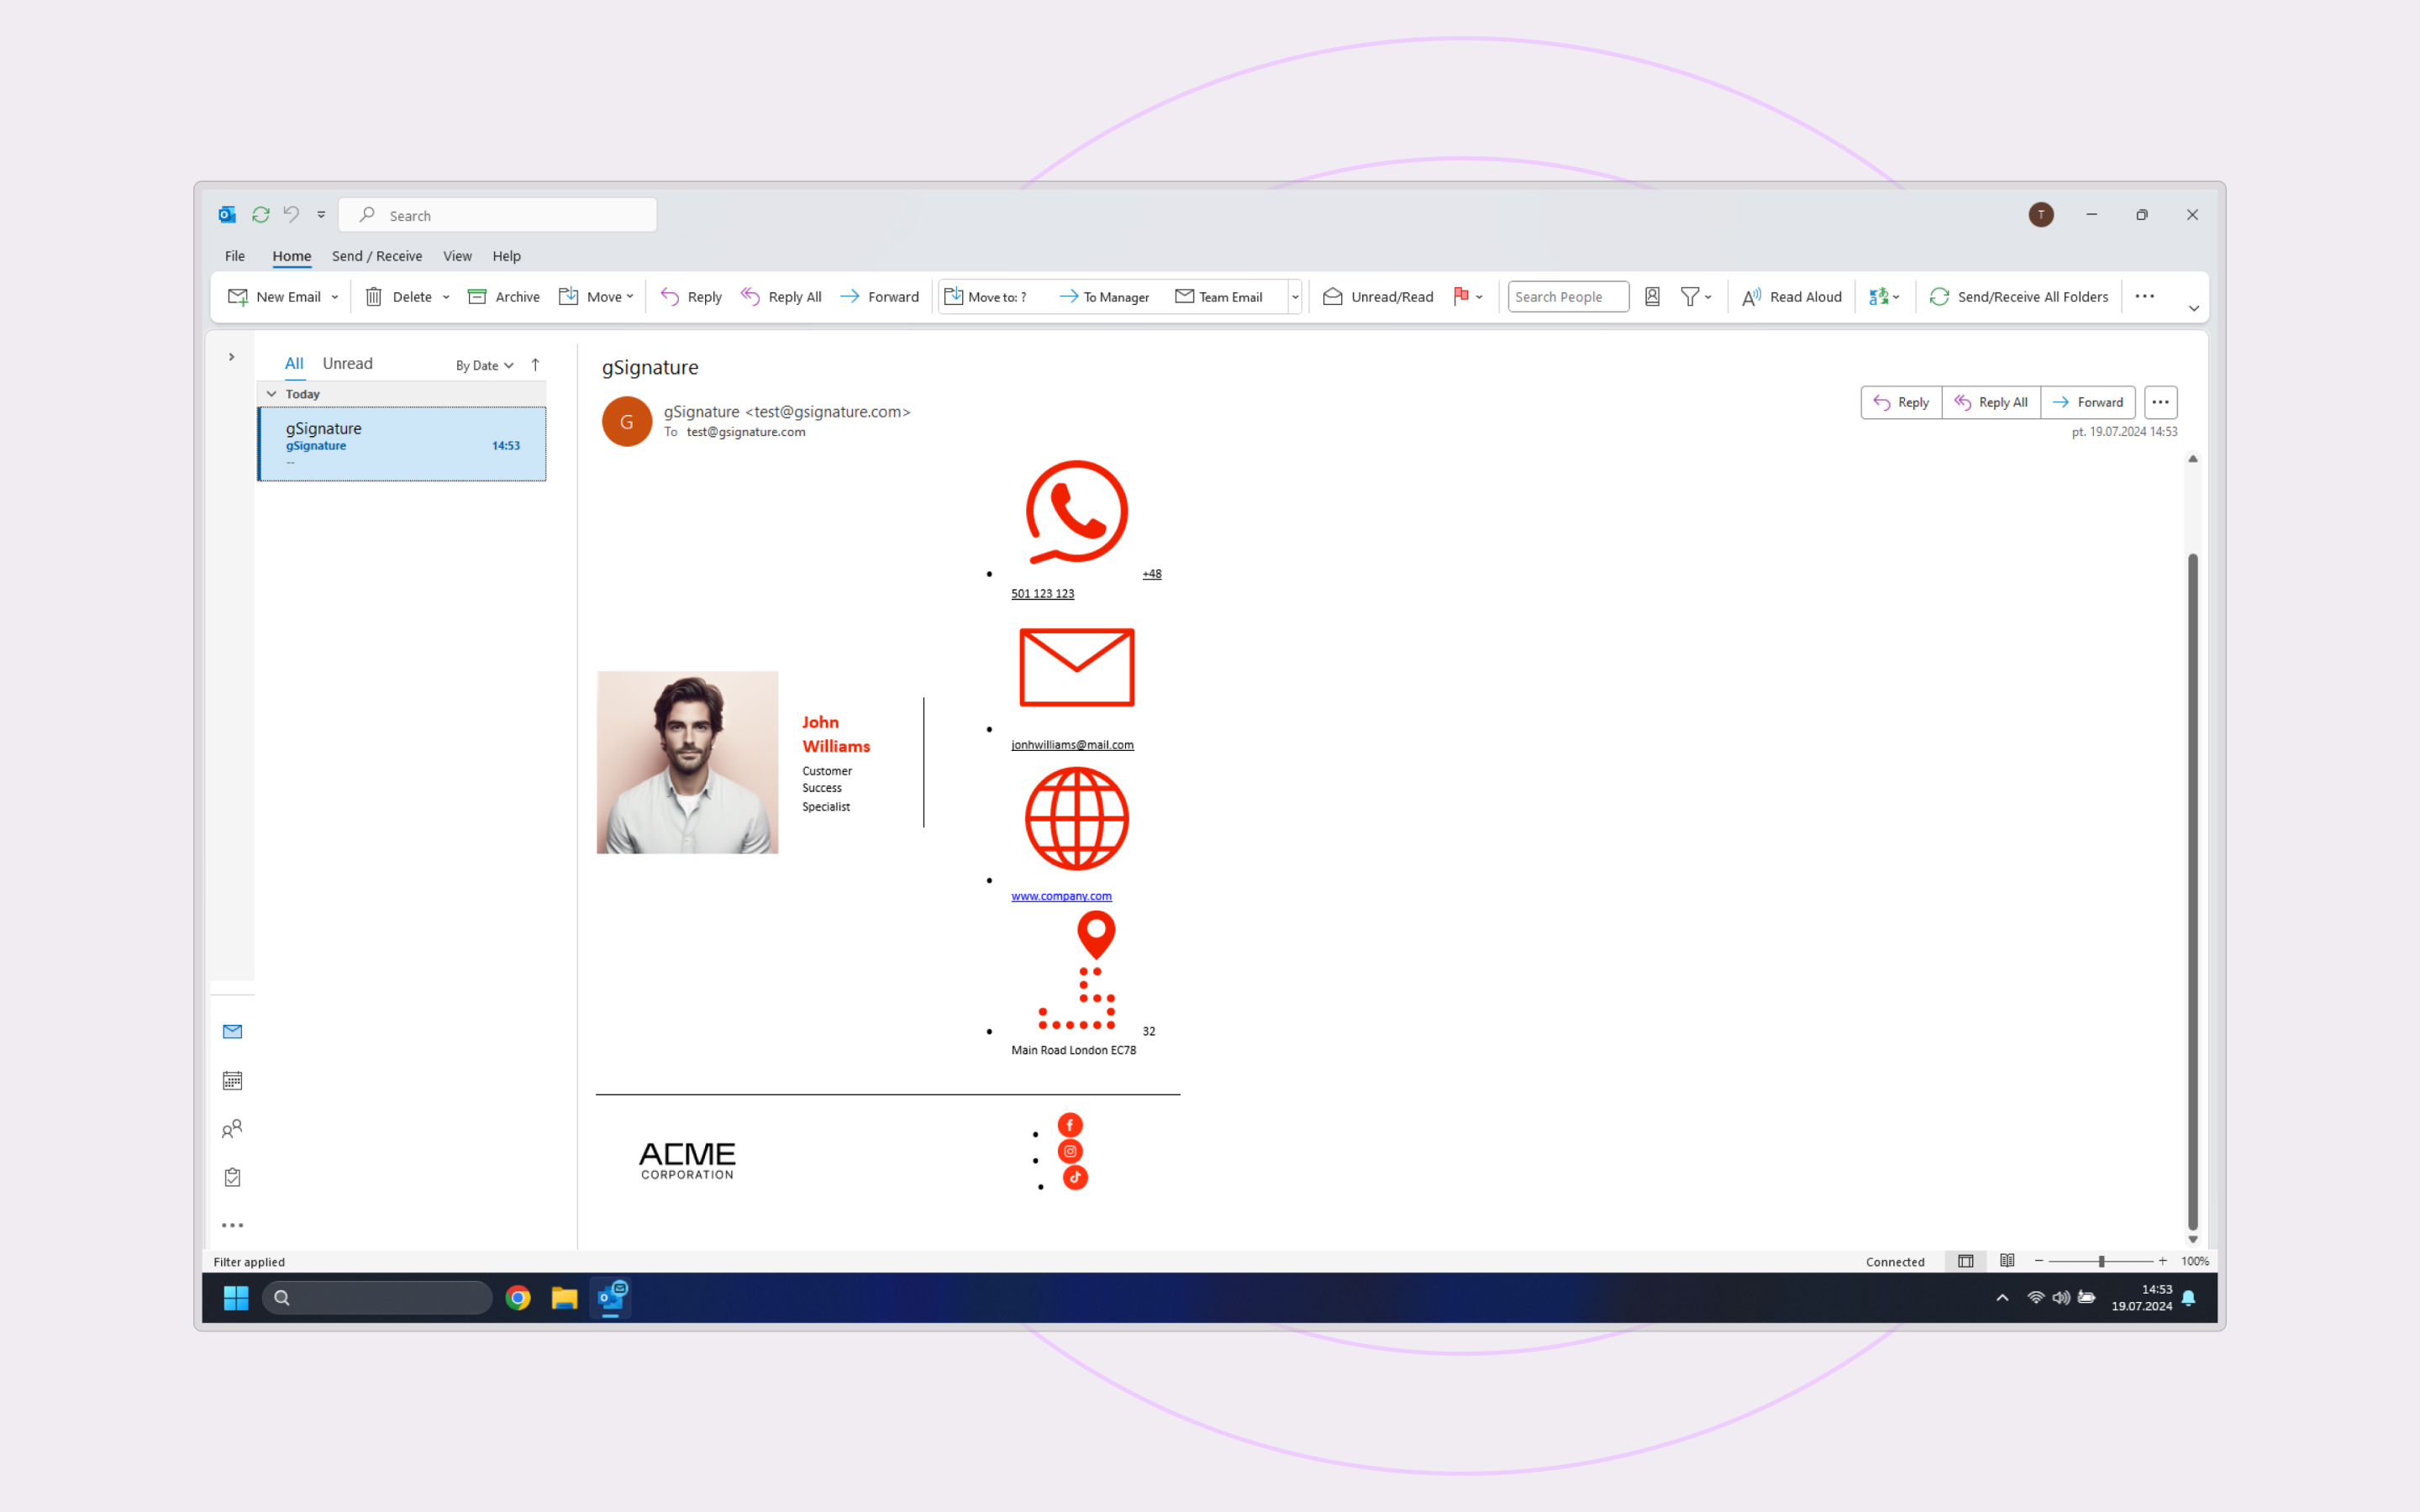Open Calendar from the navigation sidebar
The height and width of the screenshot is (1512, 2420).
tap(232, 1080)
